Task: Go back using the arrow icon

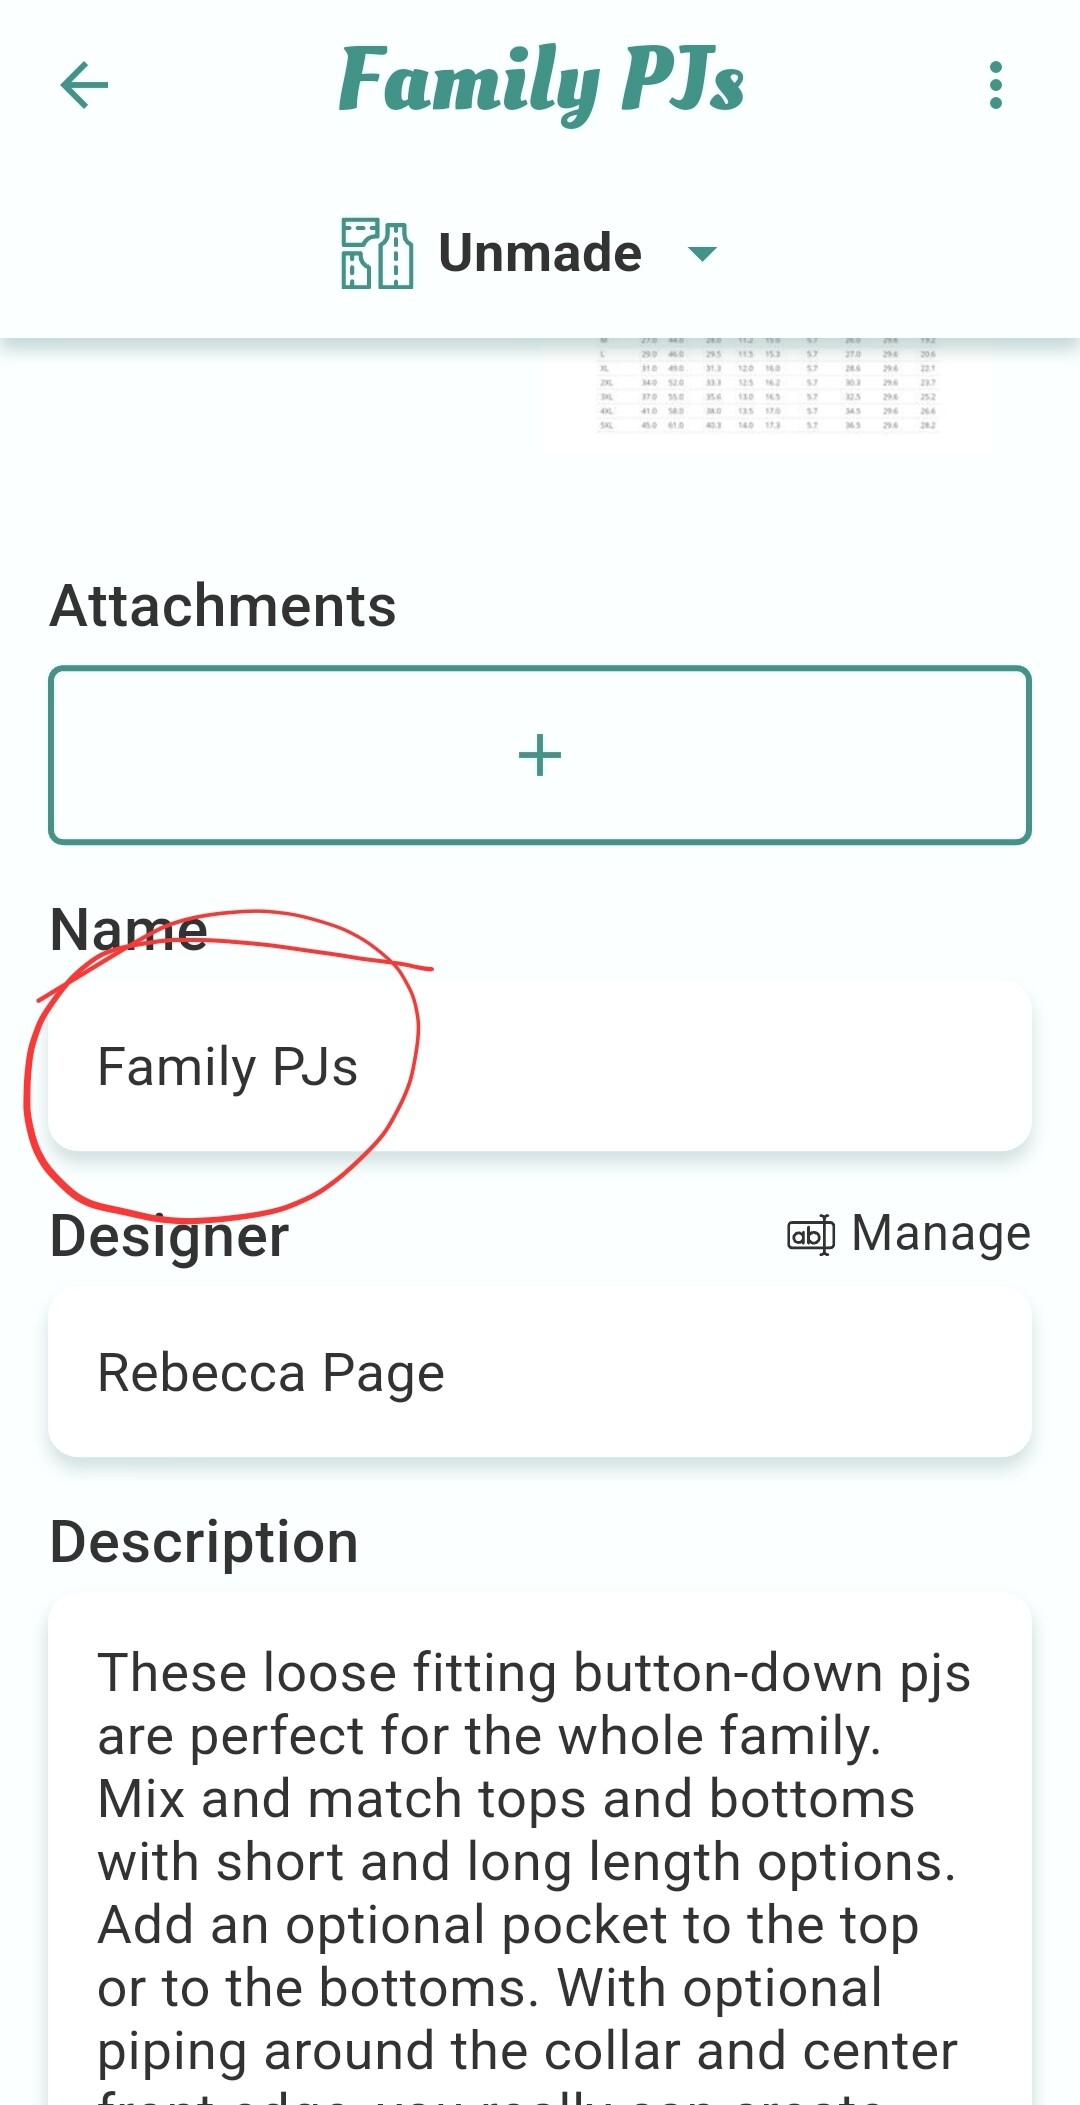Action: click(x=84, y=85)
